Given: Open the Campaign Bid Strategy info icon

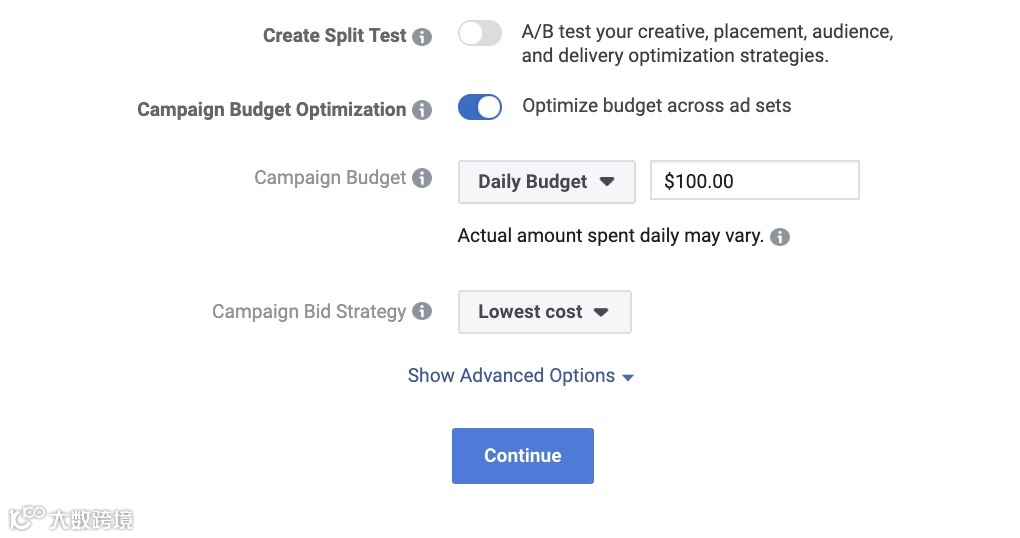Looking at the screenshot, I should point(423,312).
